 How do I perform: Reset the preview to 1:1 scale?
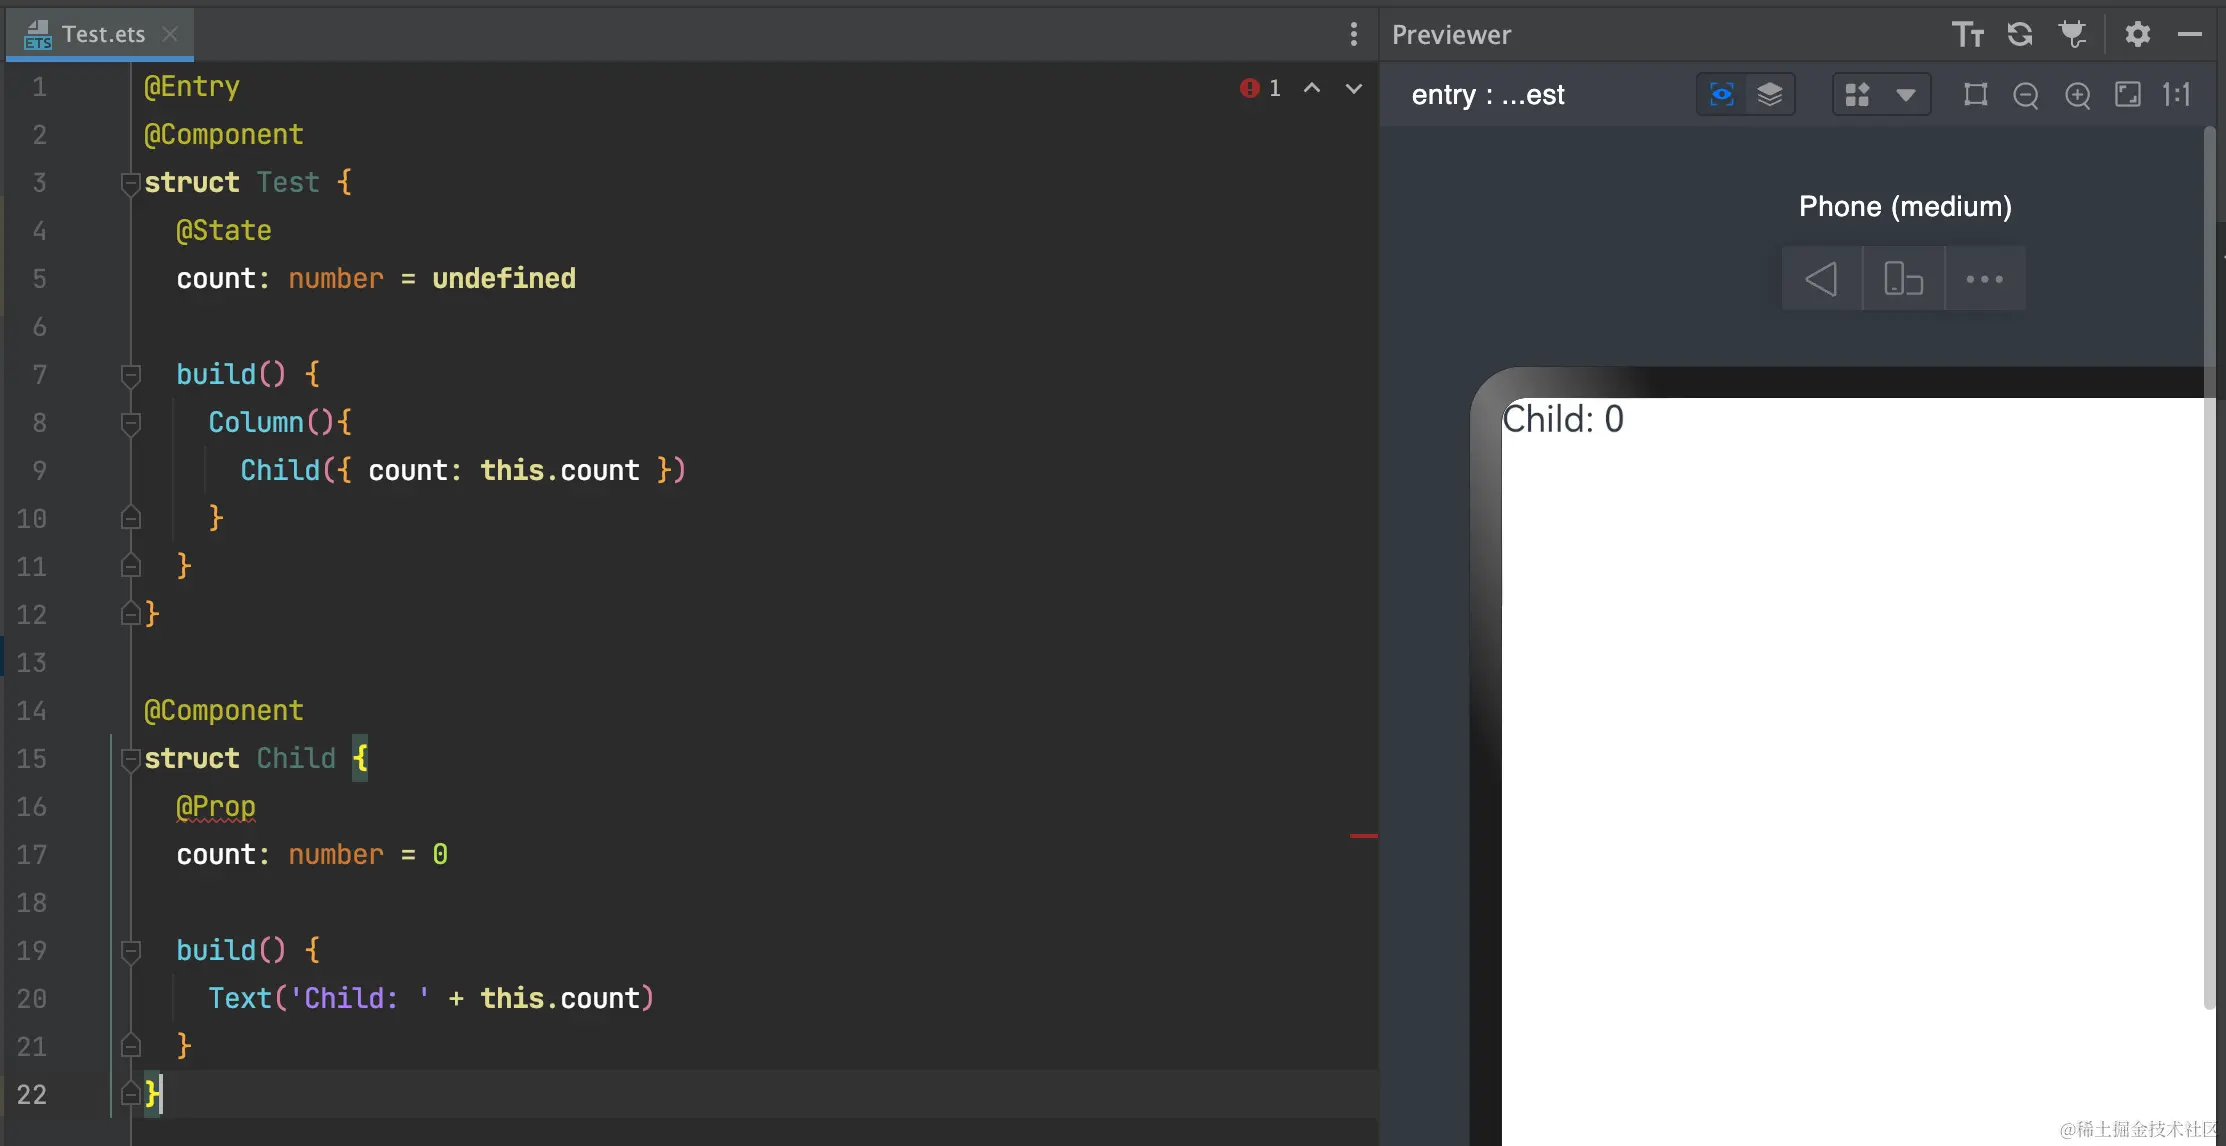[x=2176, y=95]
